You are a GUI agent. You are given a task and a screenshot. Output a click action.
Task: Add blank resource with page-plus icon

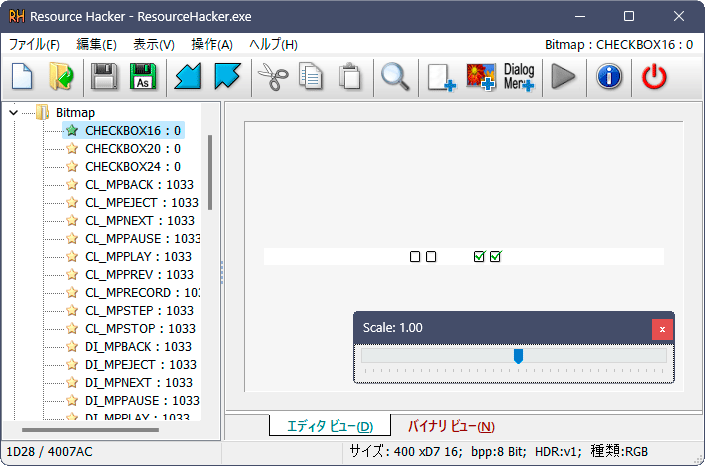pyautogui.click(x=441, y=77)
